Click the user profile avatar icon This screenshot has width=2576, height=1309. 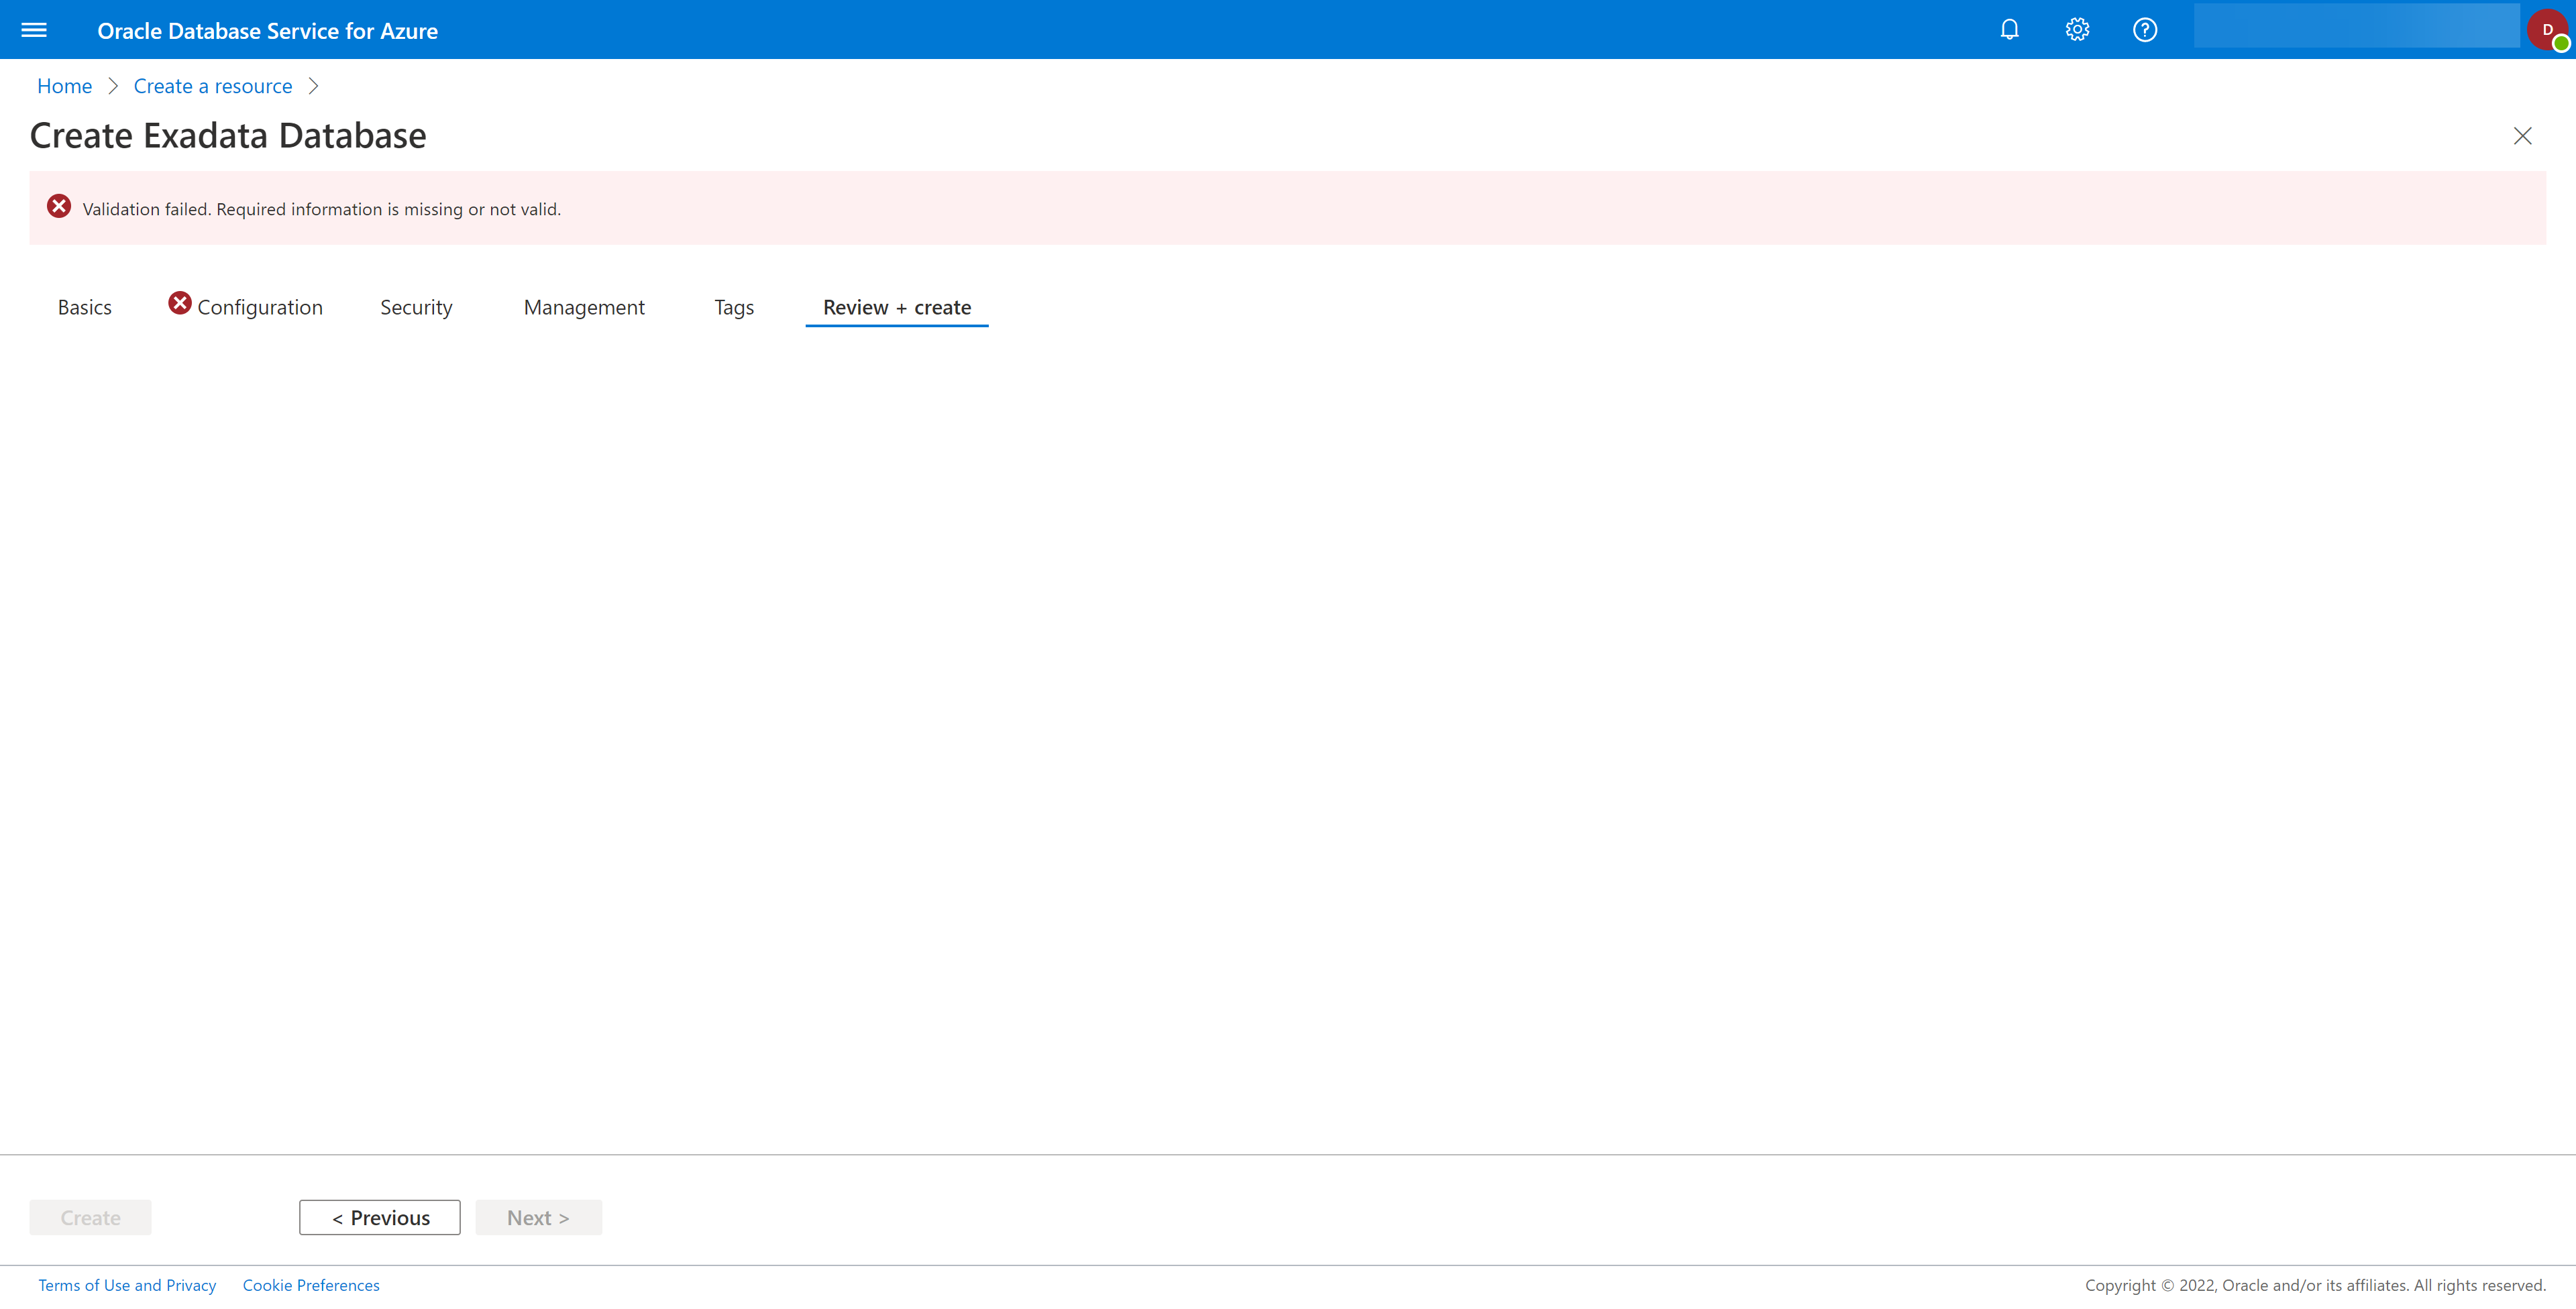point(2544,28)
